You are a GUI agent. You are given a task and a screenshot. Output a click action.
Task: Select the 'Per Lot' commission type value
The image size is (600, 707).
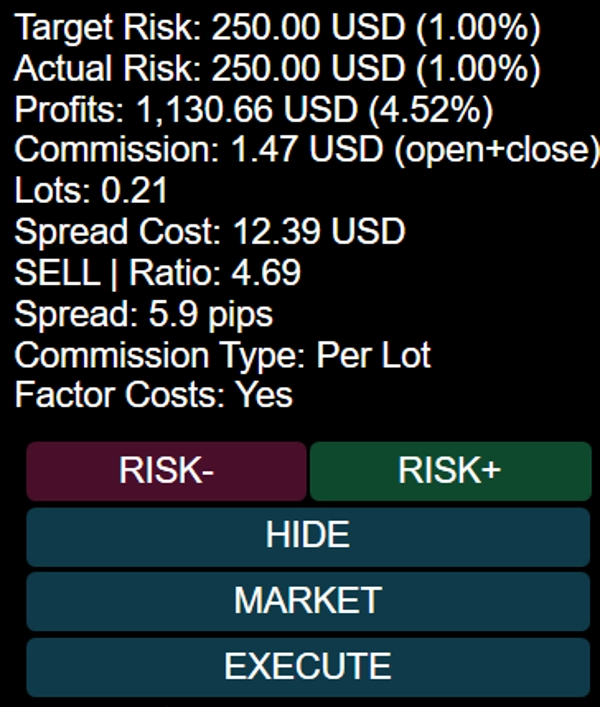[x=374, y=355]
